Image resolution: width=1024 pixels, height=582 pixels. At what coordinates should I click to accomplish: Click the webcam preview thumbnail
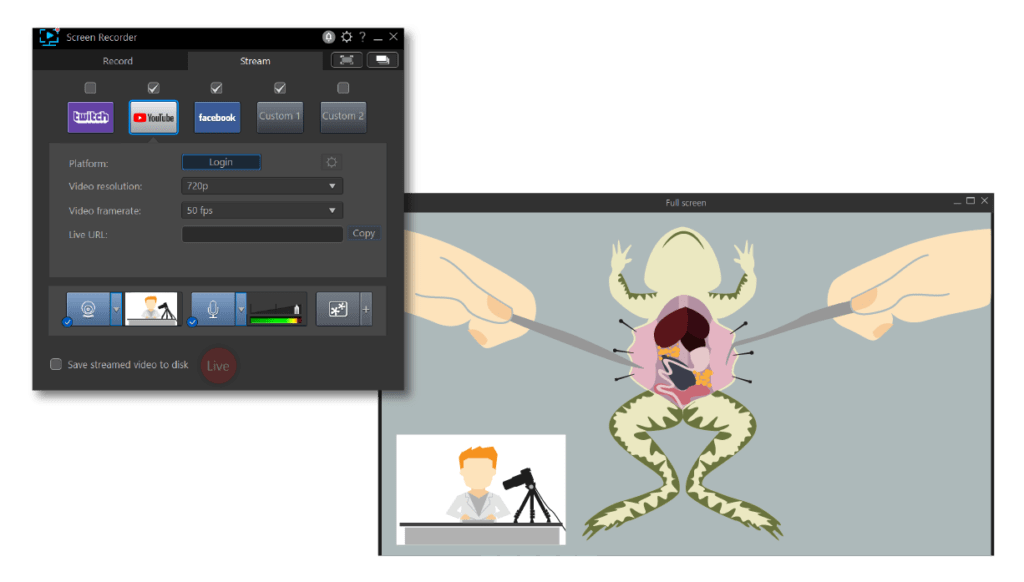click(x=152, y=309)
